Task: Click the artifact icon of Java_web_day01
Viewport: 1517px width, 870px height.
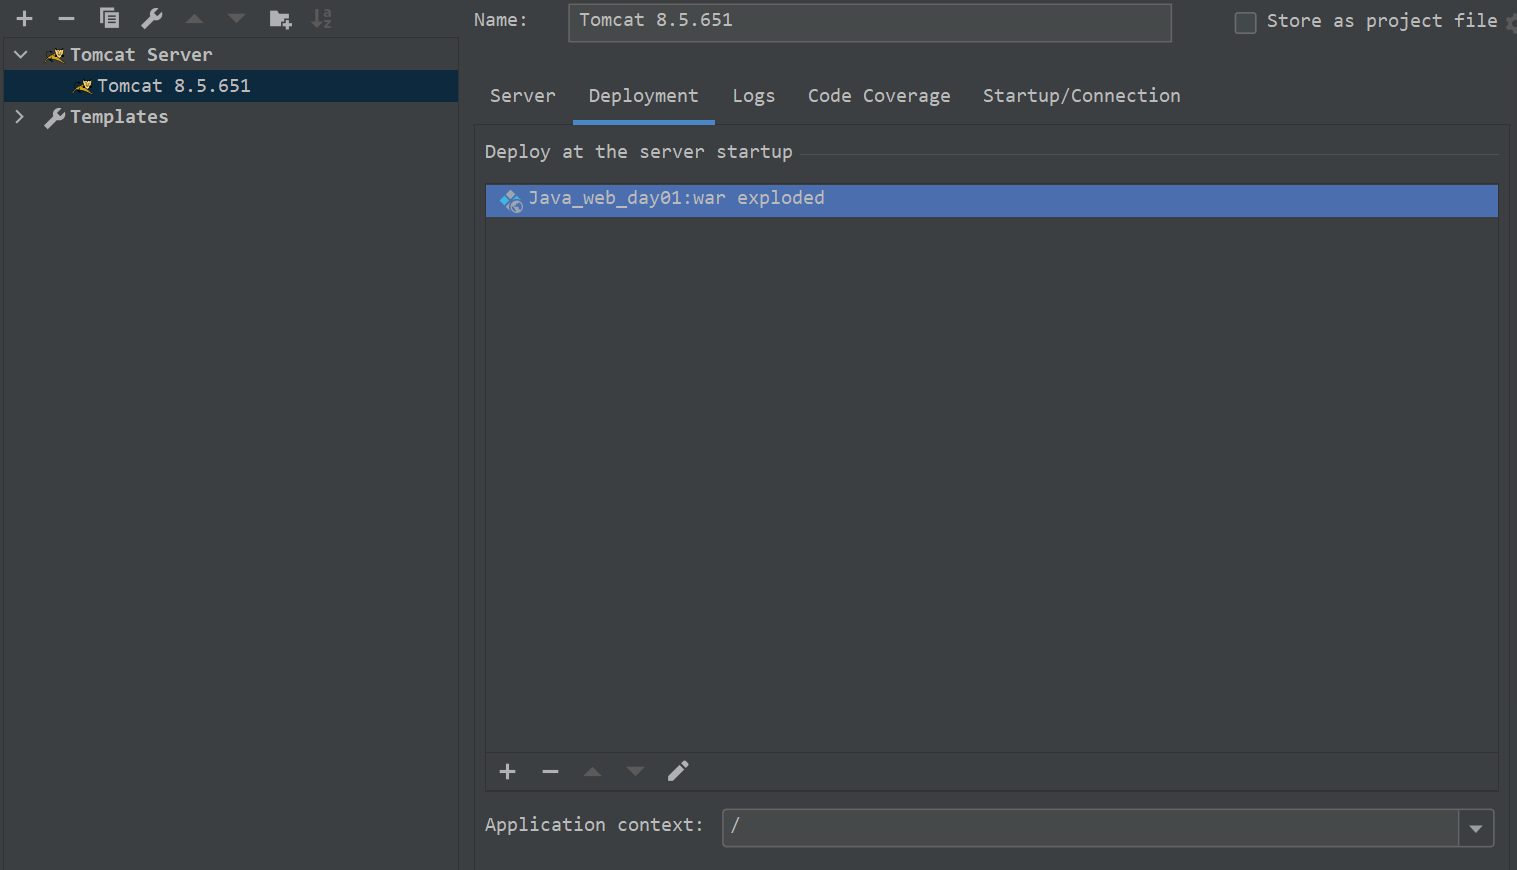Action: coord(511,200)
